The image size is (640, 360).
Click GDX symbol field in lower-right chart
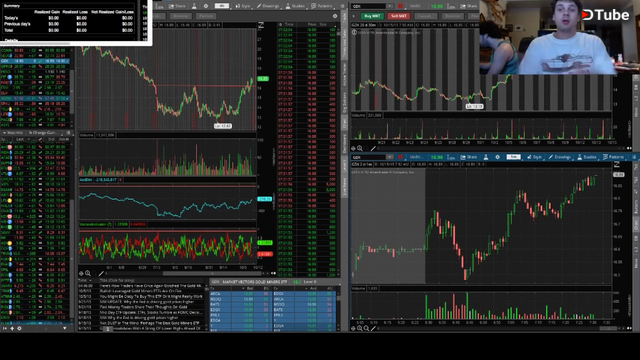[369, 157]
